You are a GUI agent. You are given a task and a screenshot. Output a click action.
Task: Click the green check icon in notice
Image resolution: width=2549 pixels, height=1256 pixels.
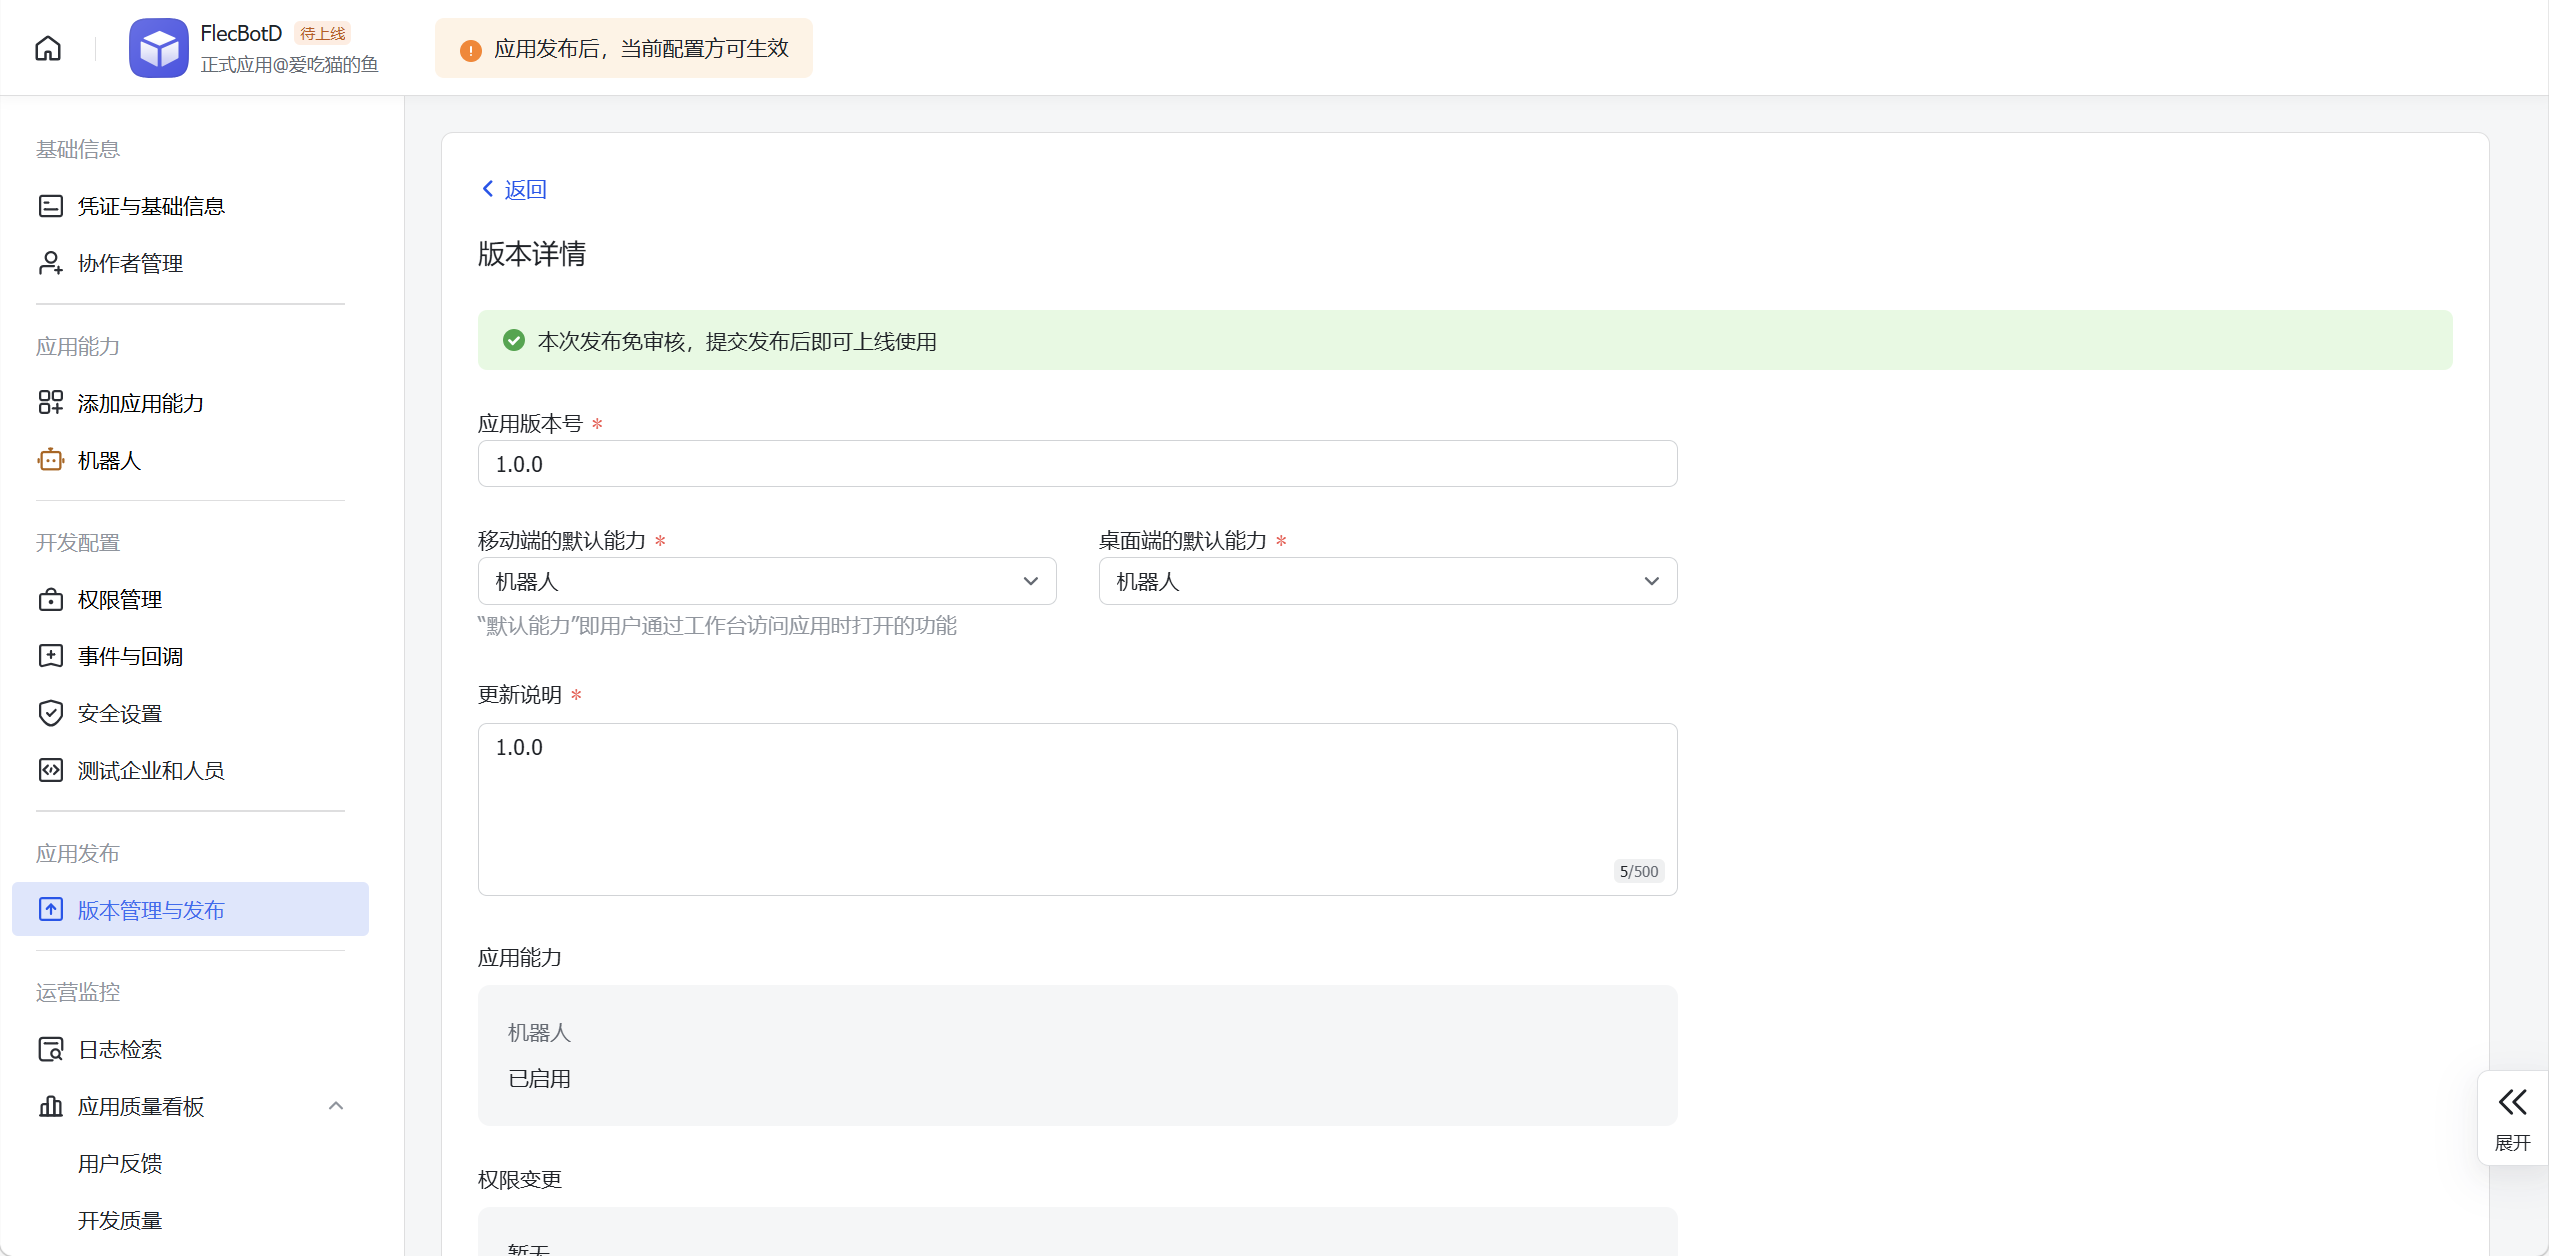(514, 341)
